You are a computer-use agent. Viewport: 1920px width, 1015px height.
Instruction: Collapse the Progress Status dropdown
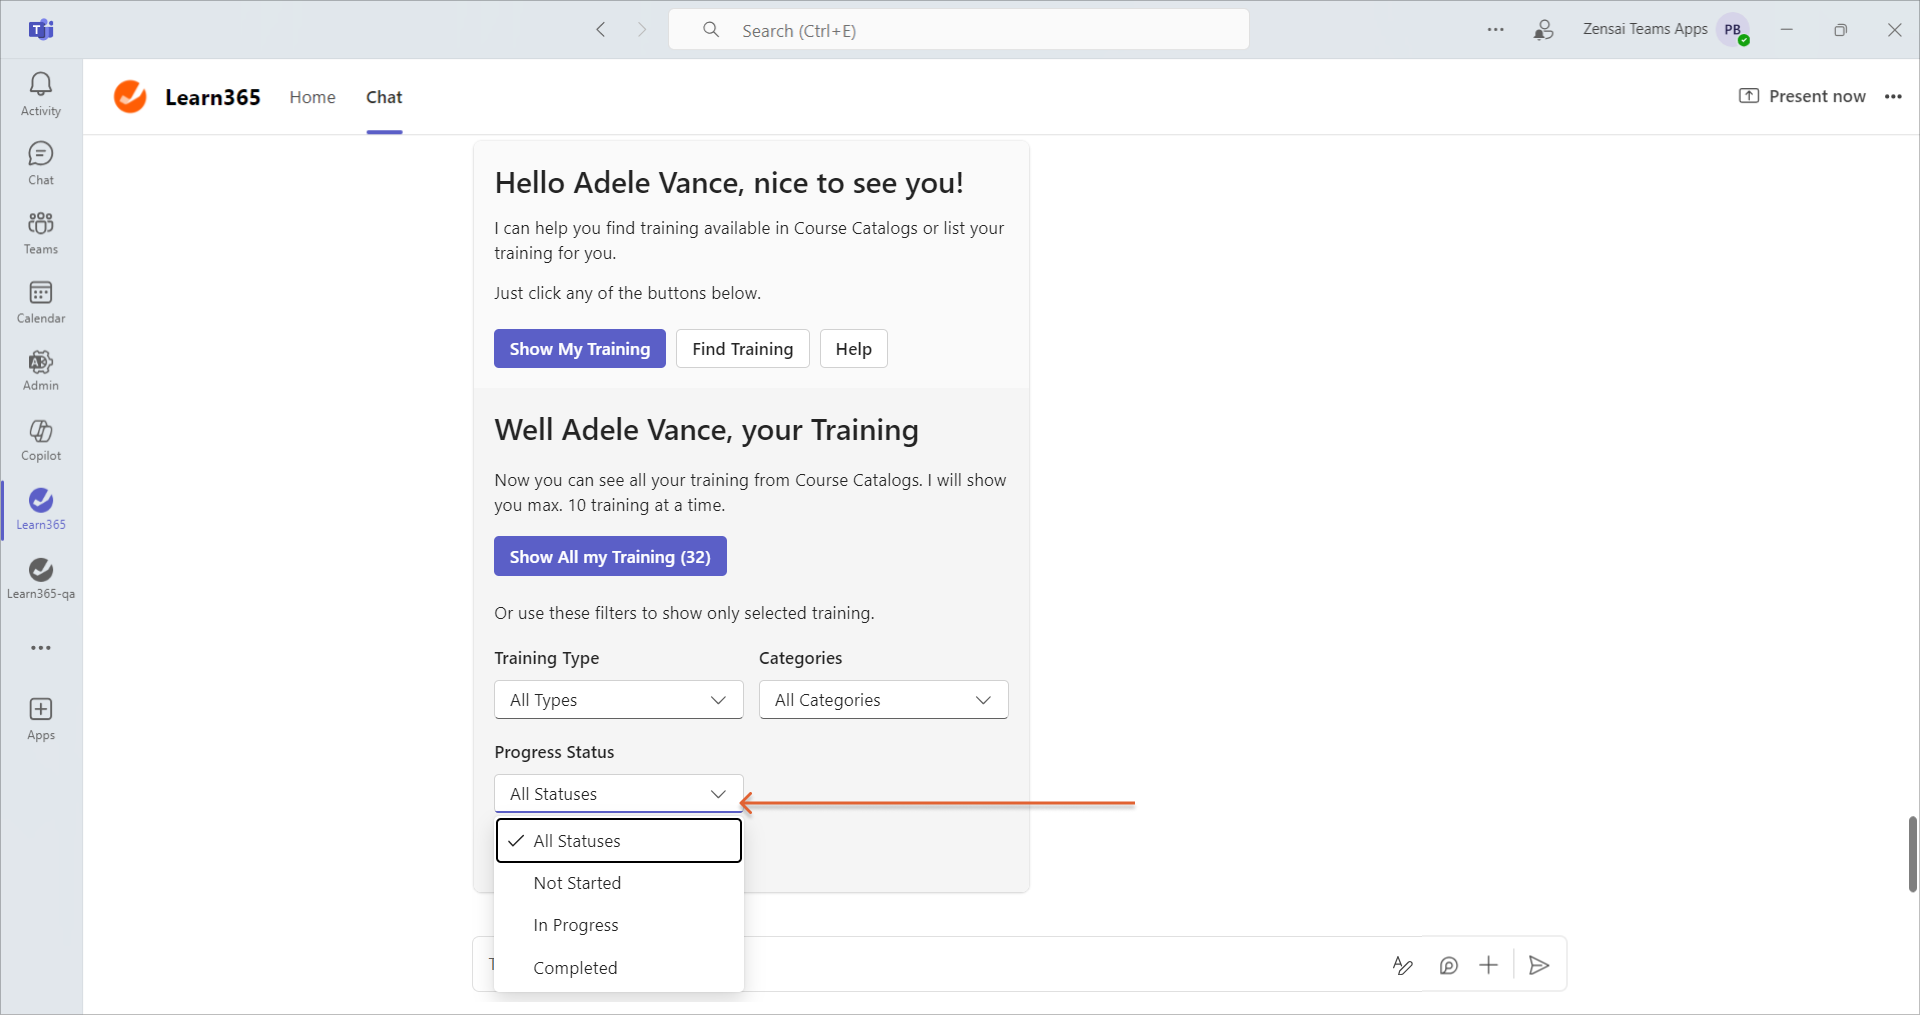coord(618,794)
